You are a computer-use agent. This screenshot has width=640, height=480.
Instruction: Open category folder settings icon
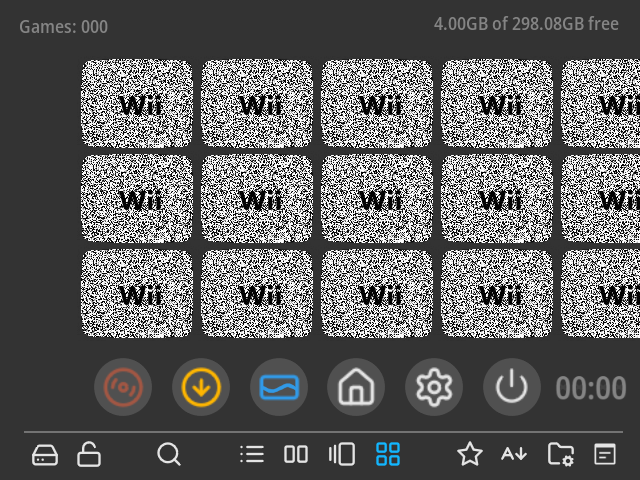pyautogui.click(x=561, y=454)
